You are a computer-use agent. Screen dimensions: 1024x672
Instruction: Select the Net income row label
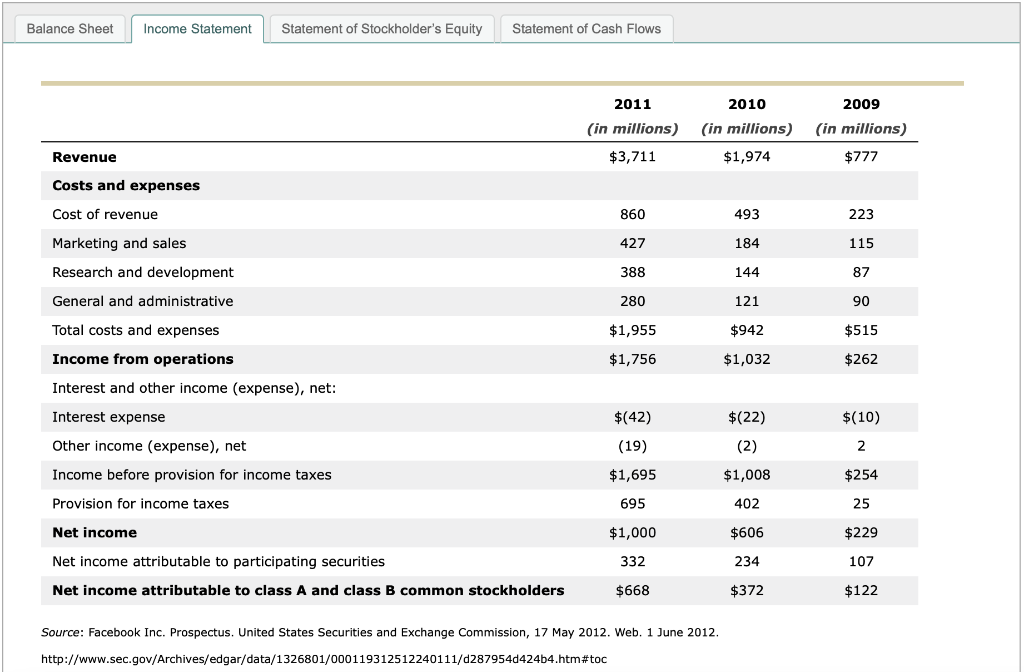[95, 533]
